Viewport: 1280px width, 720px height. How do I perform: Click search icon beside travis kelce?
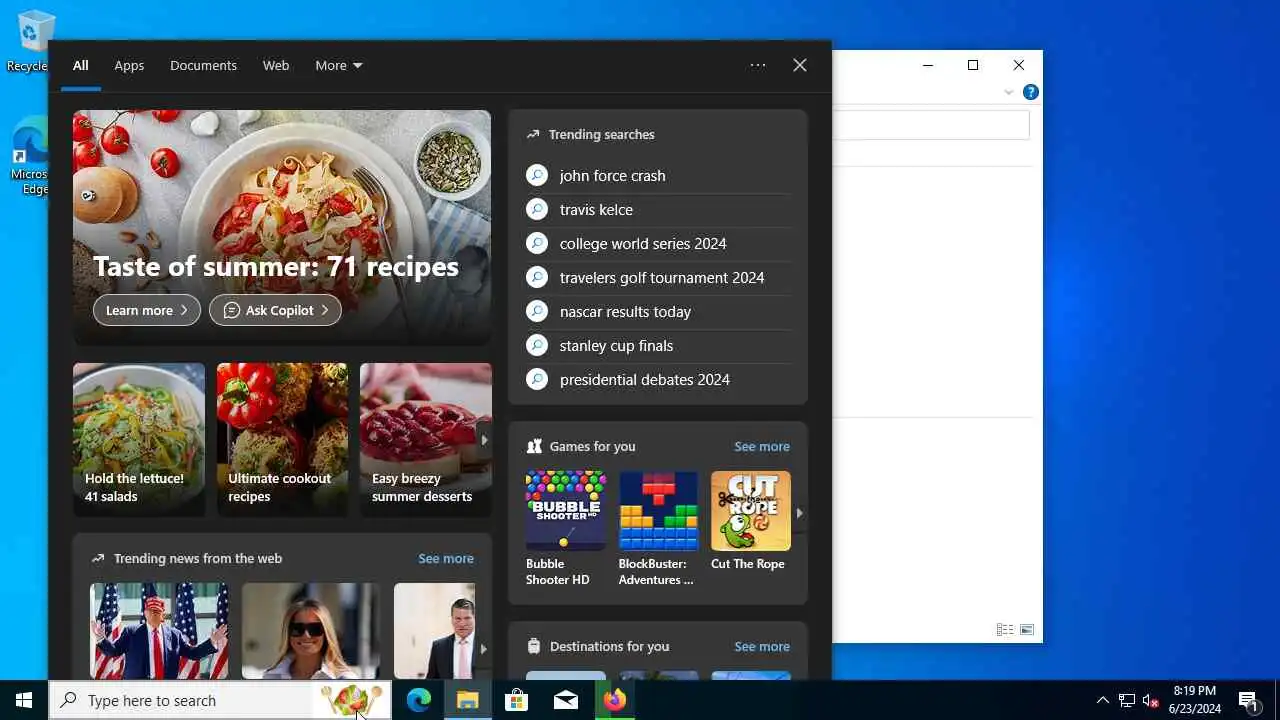click(x=537, y=209)
